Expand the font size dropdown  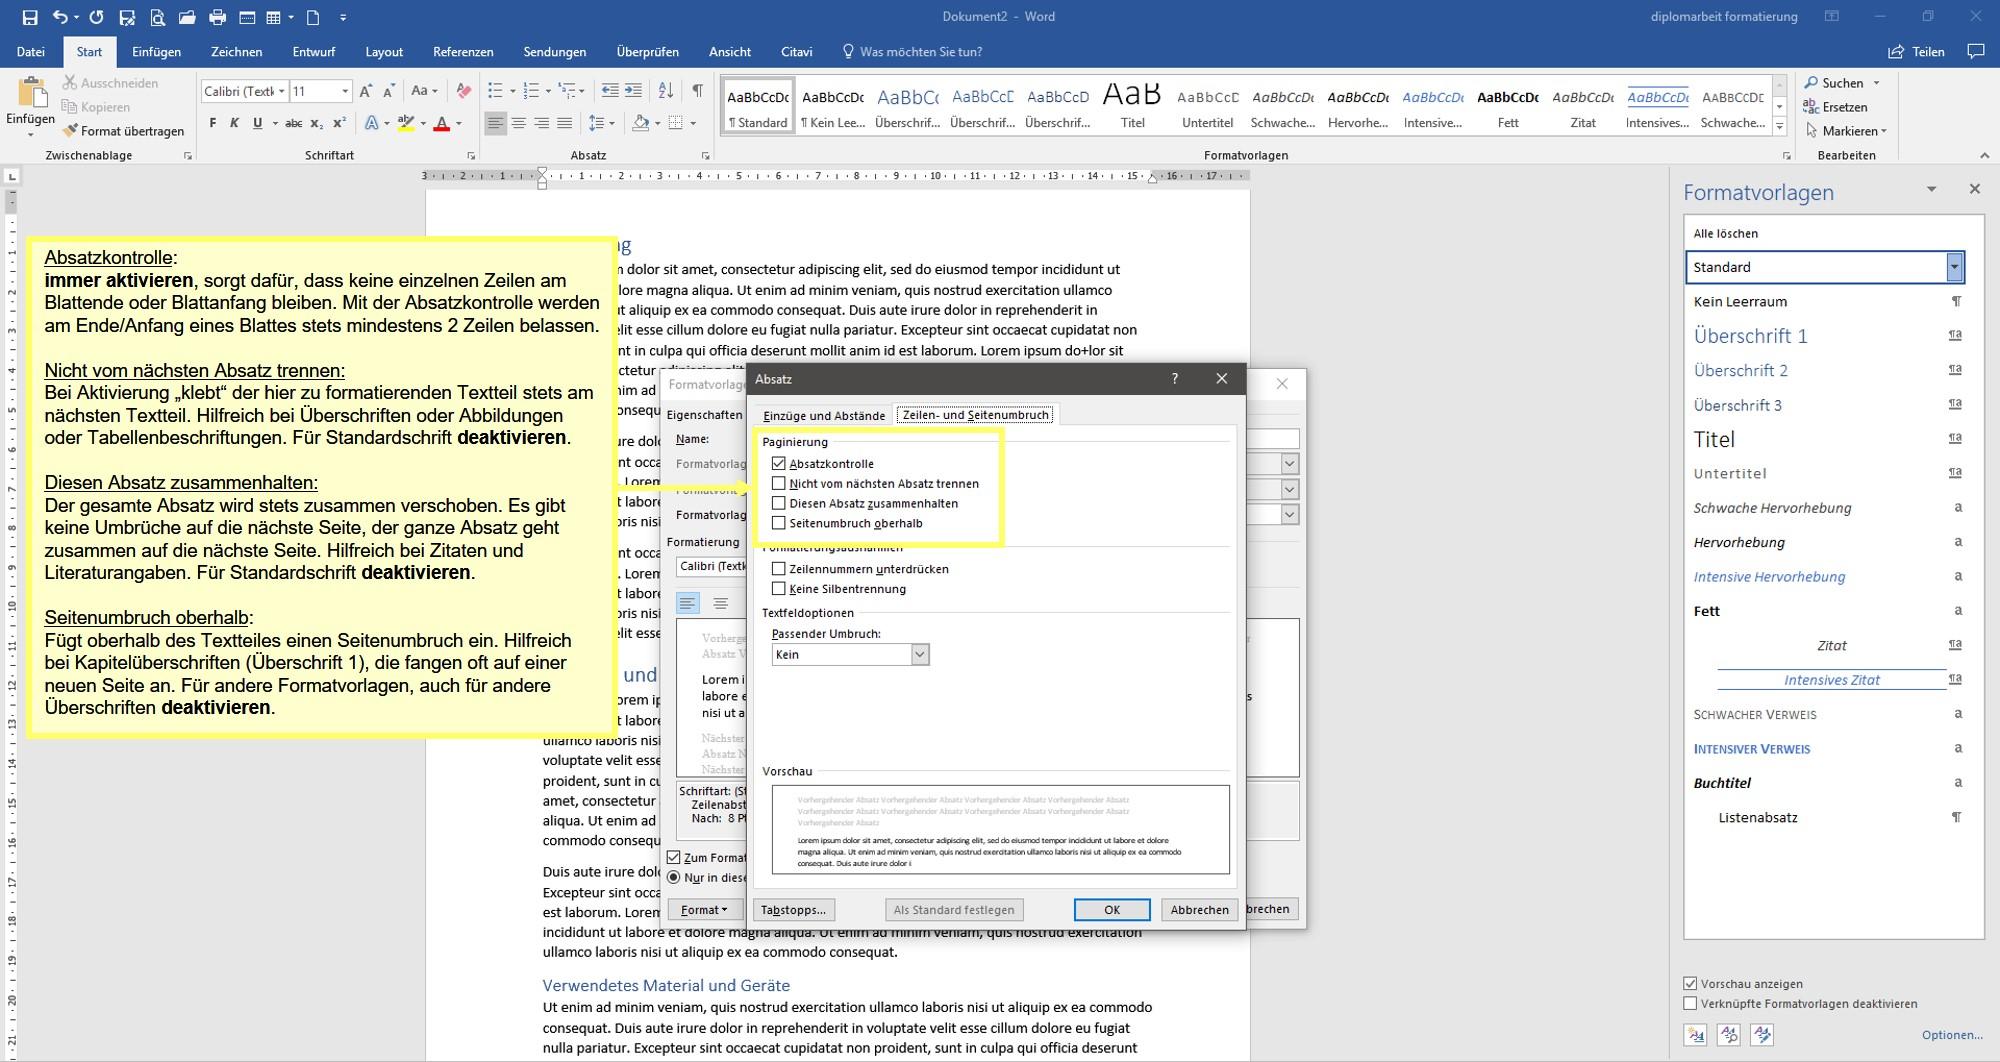pos(345,91)
